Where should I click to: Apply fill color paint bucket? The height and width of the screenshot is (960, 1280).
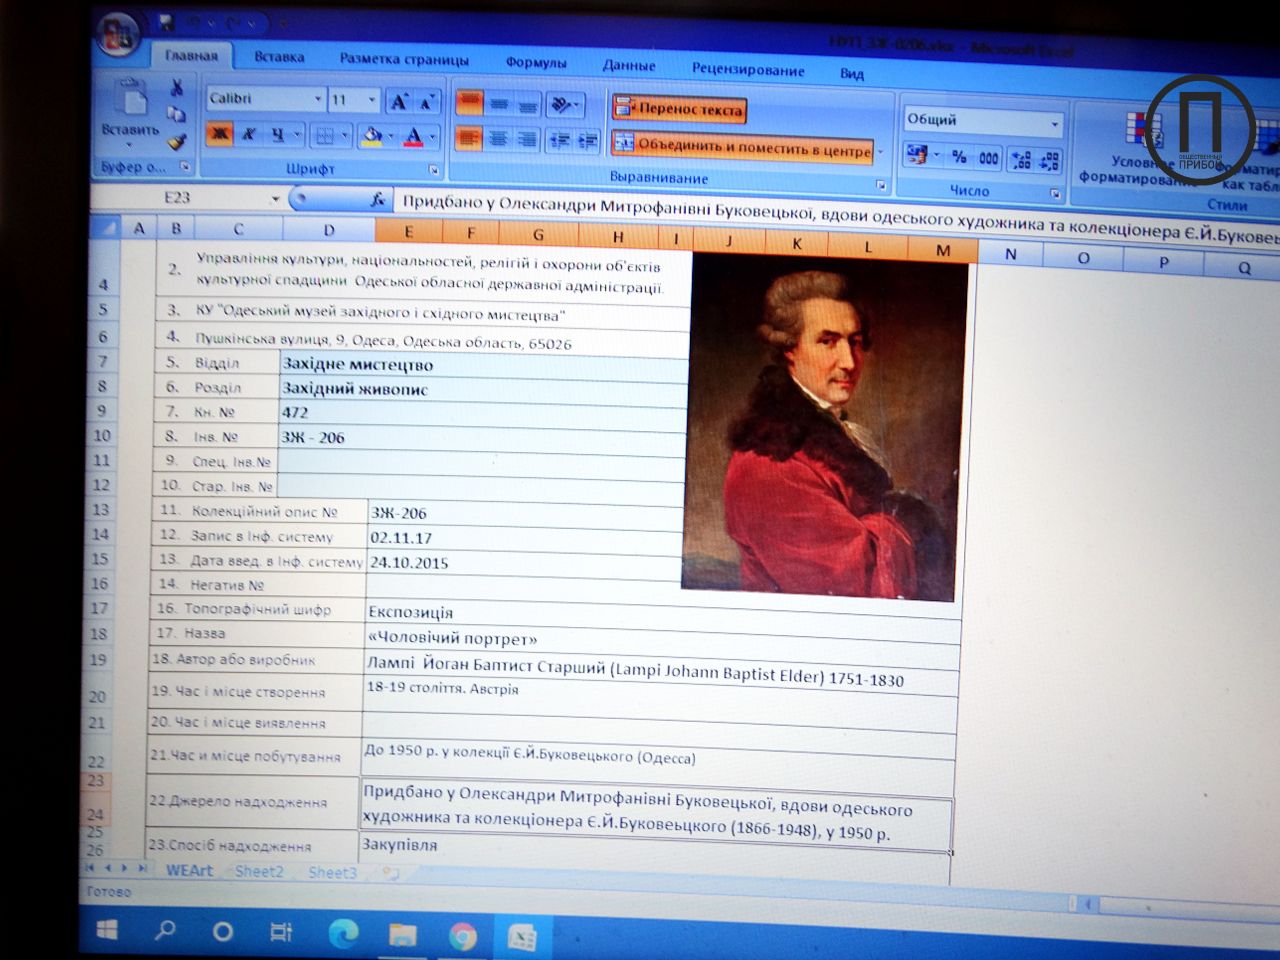(x=371, y=135)
